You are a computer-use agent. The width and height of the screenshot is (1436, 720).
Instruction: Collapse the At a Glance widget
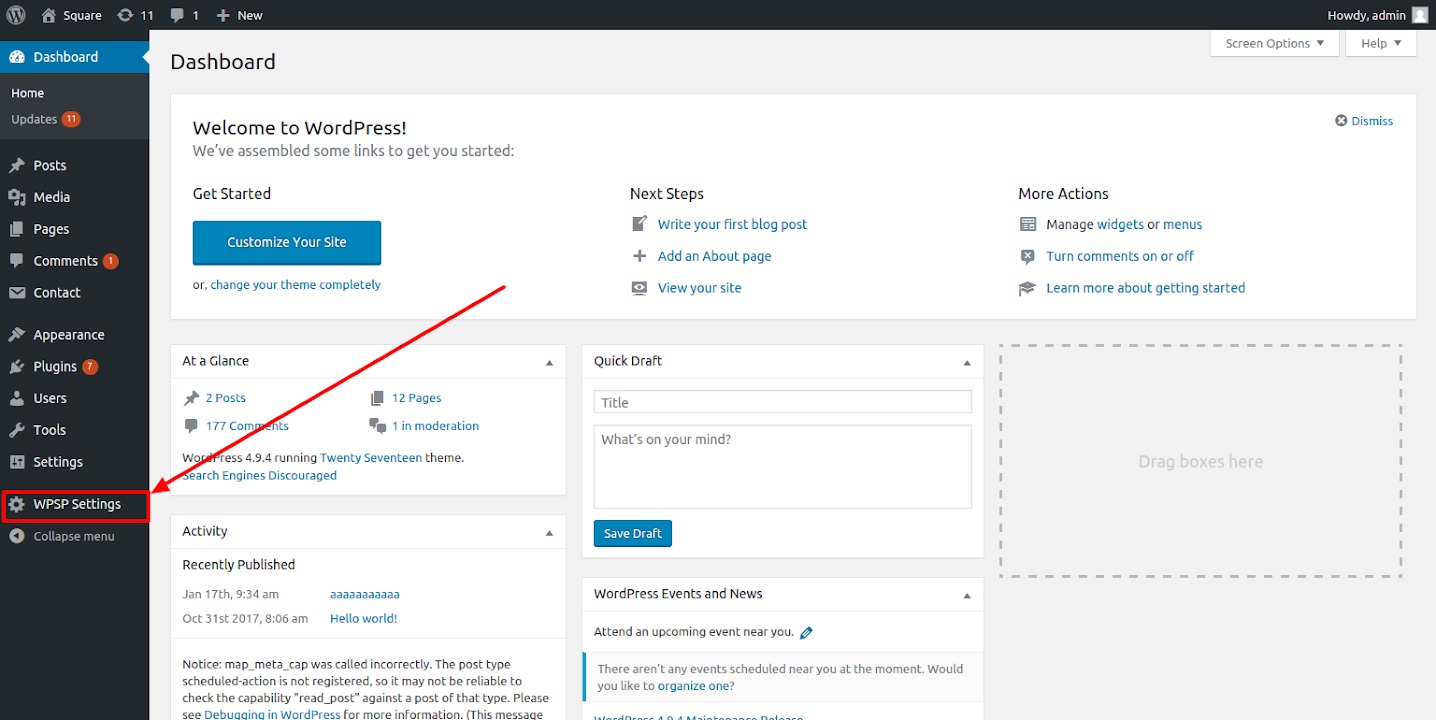pos(549,362)
